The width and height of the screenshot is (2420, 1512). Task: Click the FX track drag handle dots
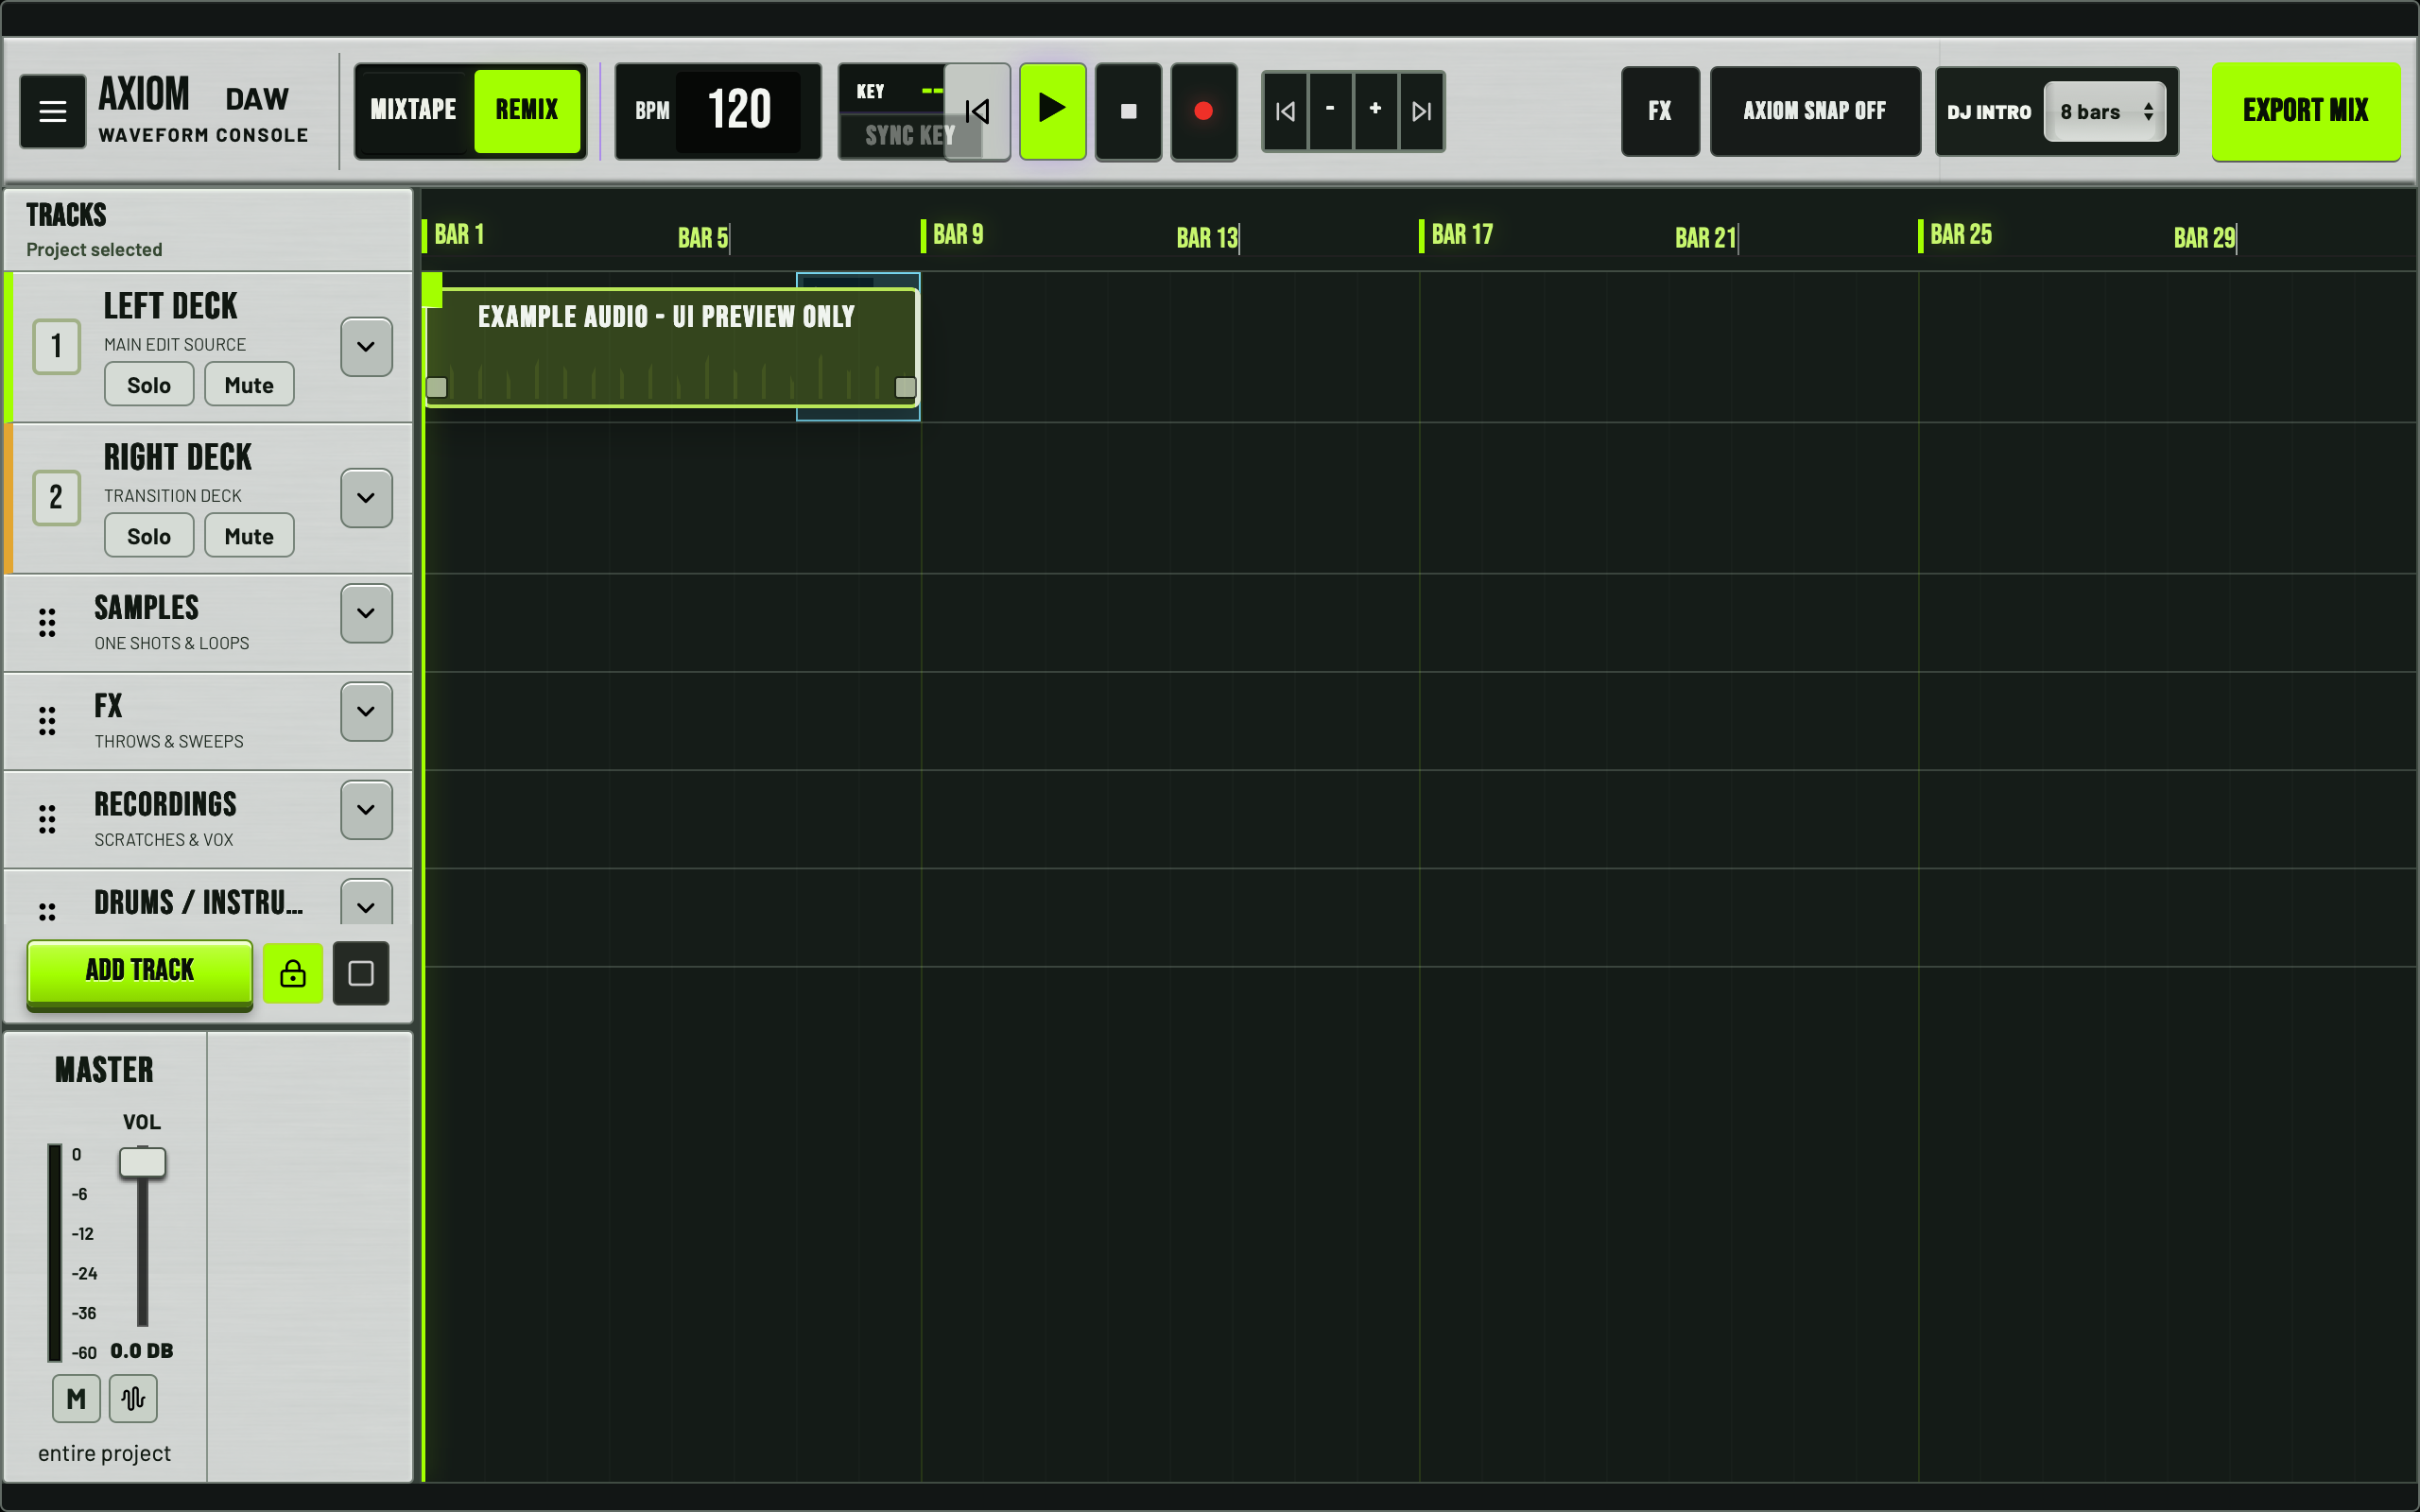click(47, 721)
